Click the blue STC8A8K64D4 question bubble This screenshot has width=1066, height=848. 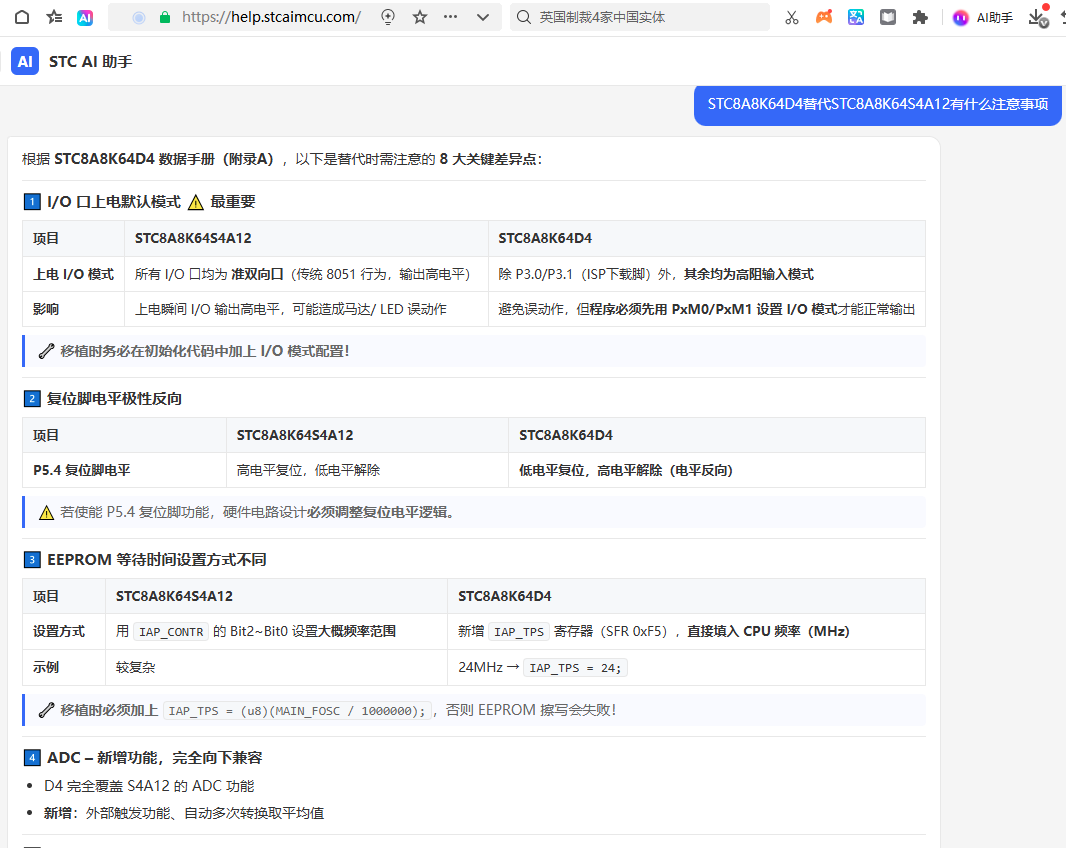(x=878, y=104)
